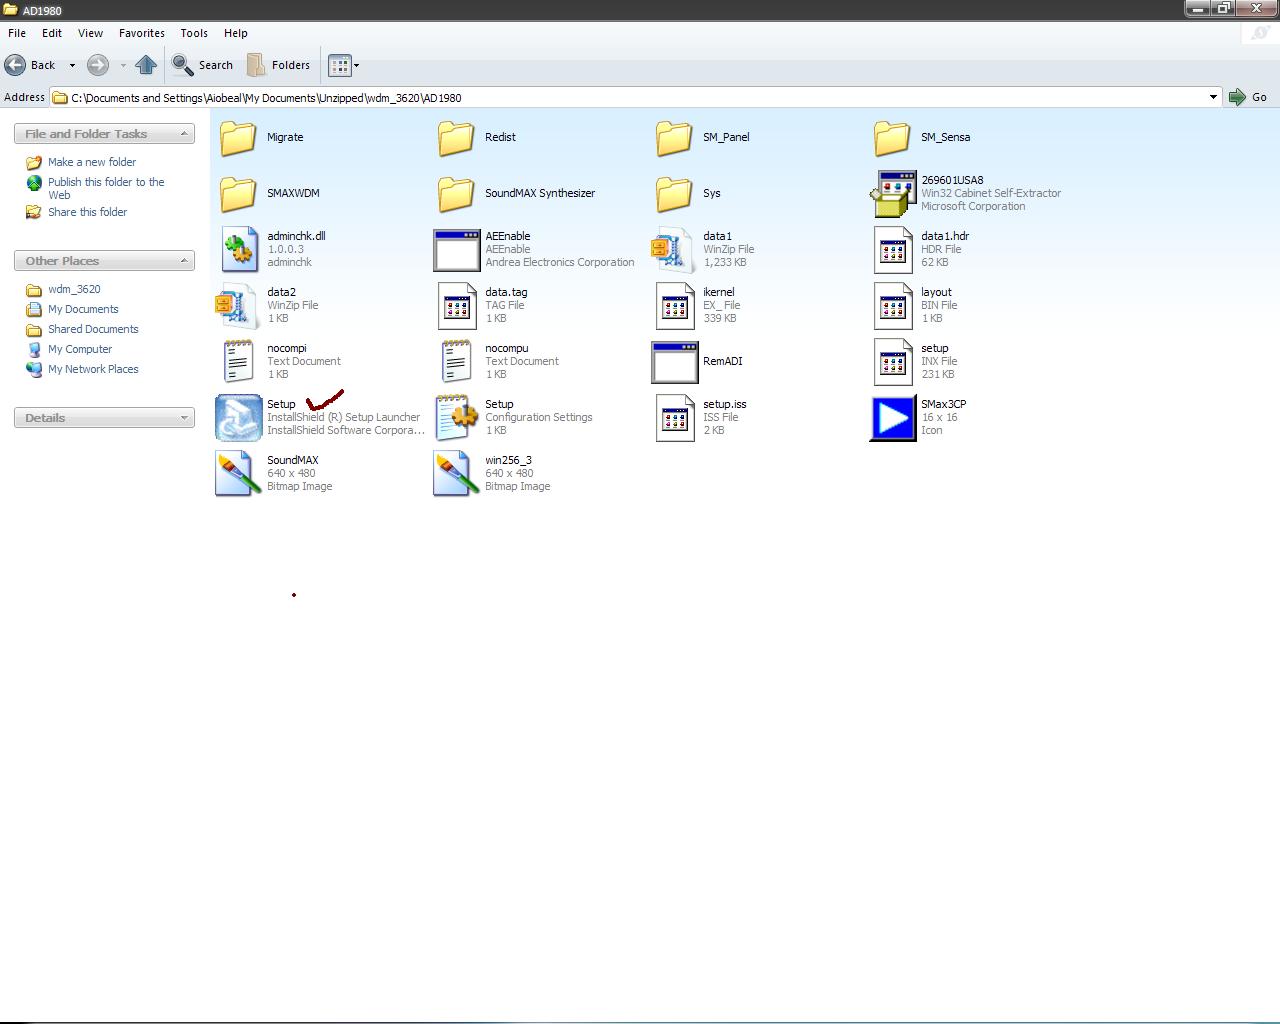Open the Back history dropdown arrow

[x=72, y=66]
